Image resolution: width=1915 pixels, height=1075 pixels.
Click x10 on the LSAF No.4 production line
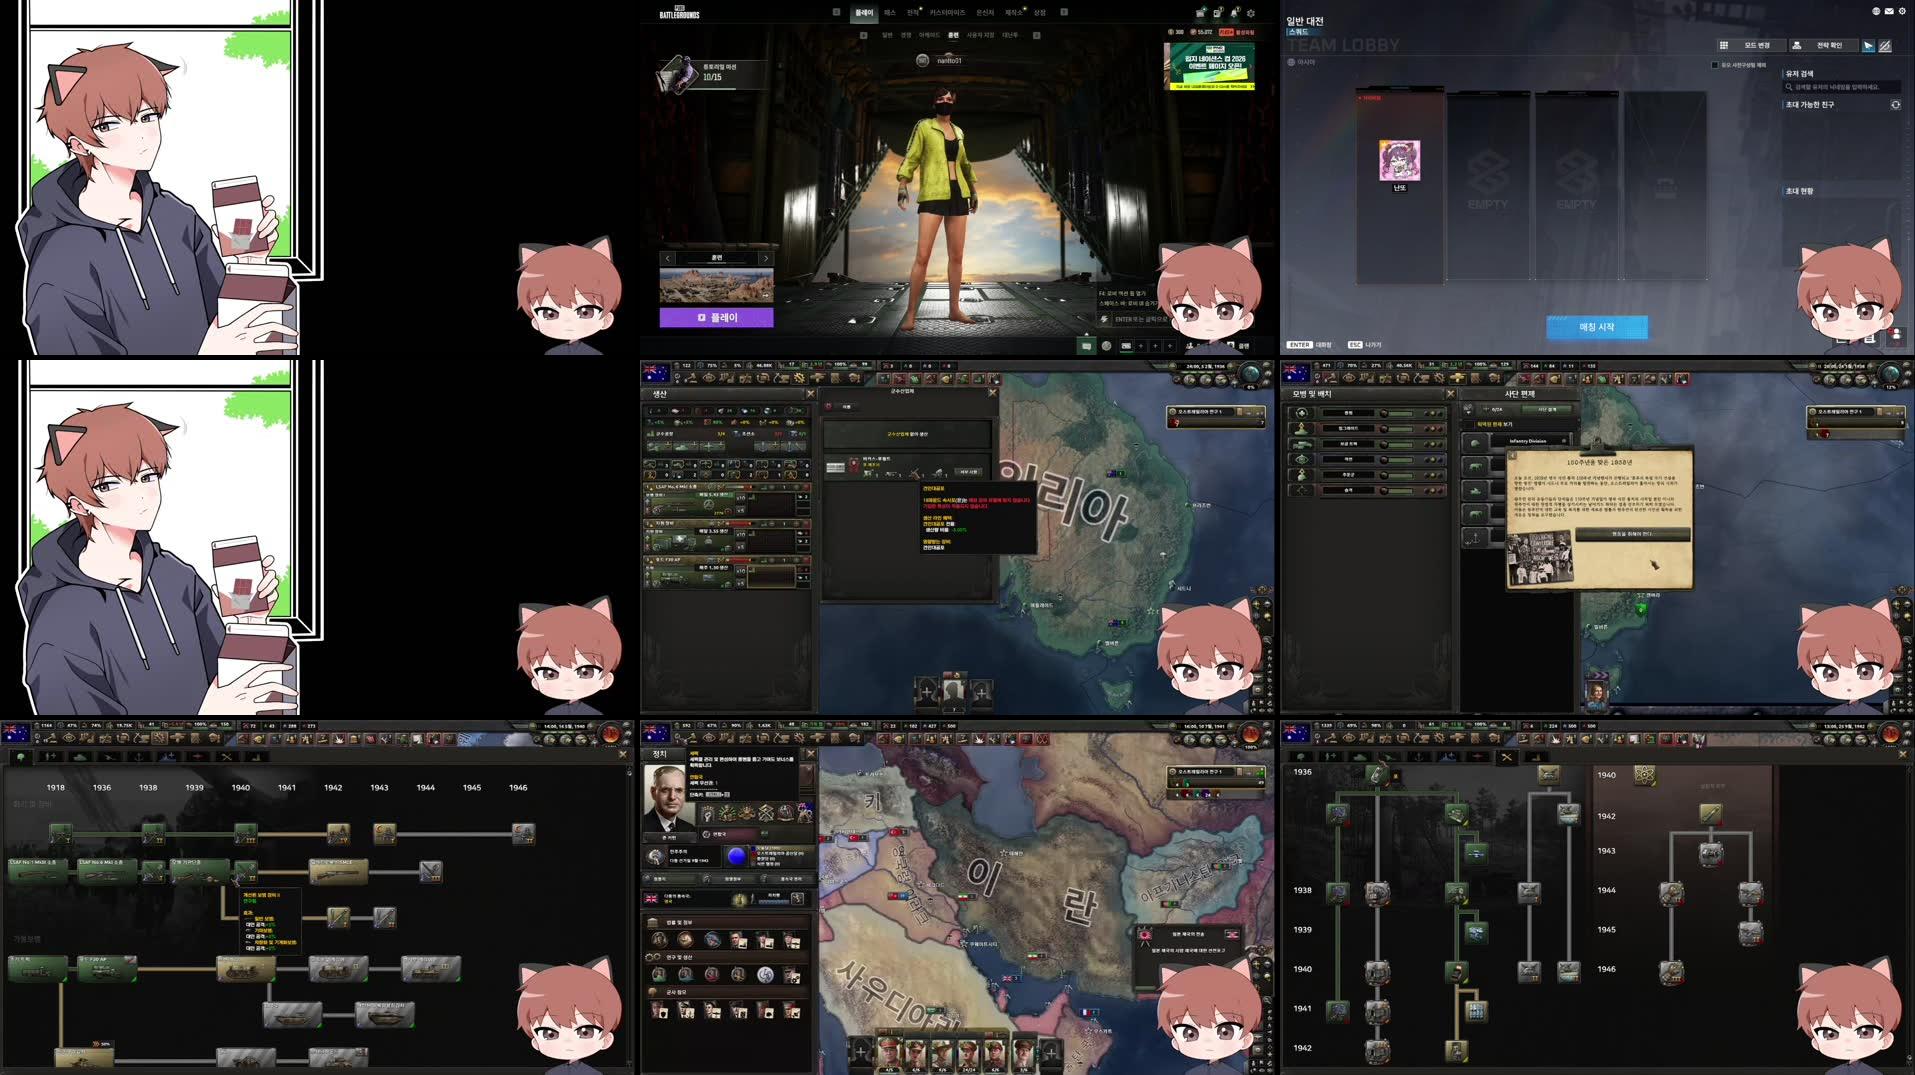pos(741,497)
